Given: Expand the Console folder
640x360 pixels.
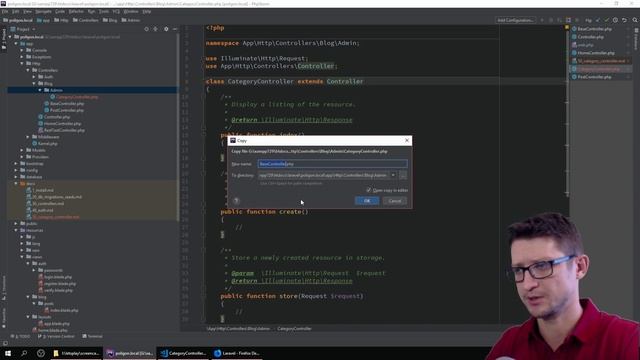Looking at the screenshot, I should 22,50.
